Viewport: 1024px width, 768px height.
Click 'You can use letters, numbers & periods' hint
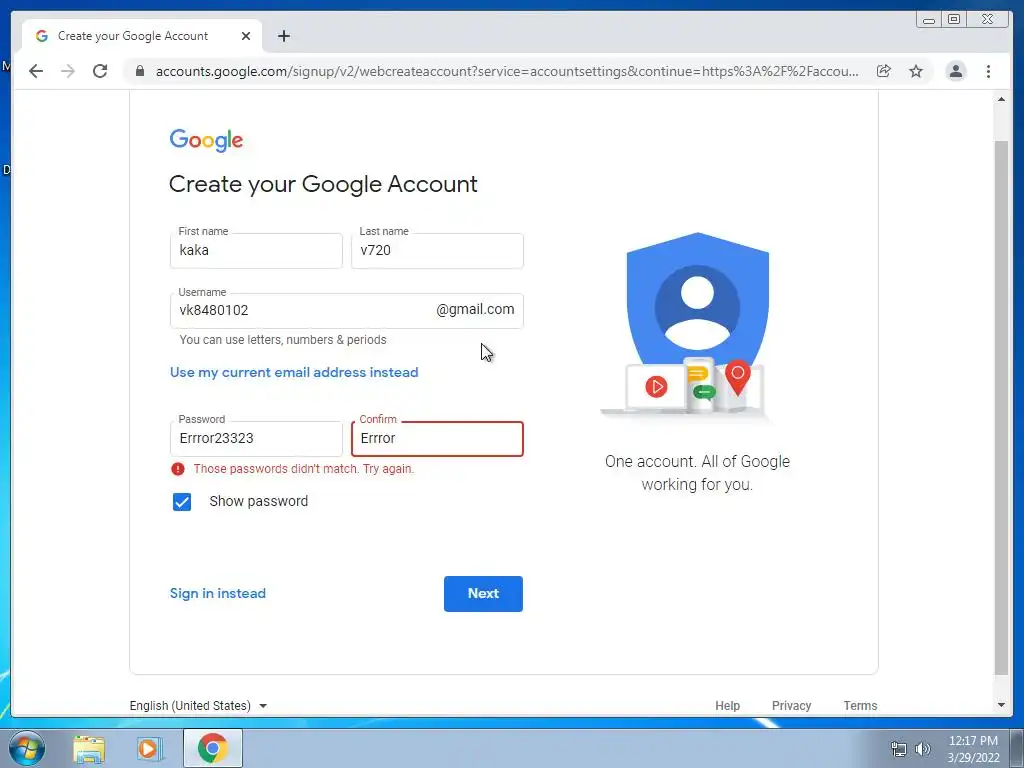(283, 340)
